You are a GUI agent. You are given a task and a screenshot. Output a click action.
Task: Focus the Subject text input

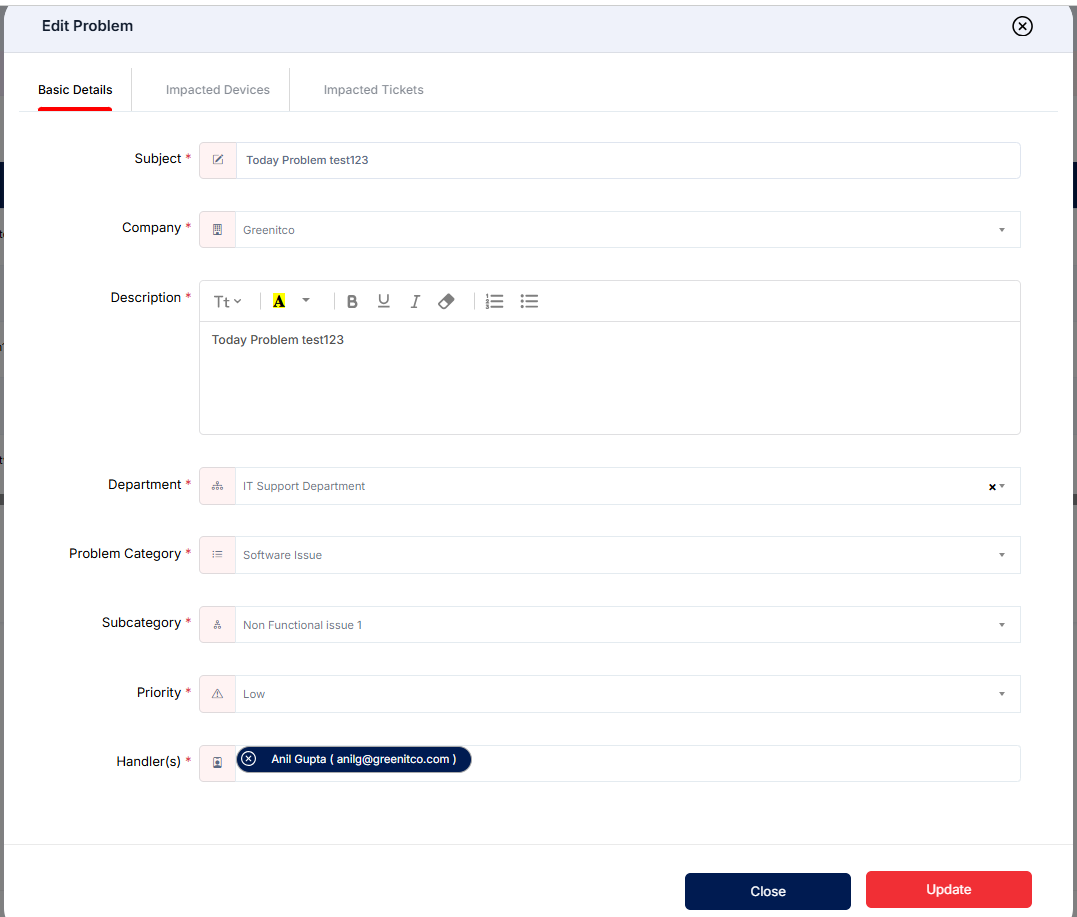click(x=628, y=160)
